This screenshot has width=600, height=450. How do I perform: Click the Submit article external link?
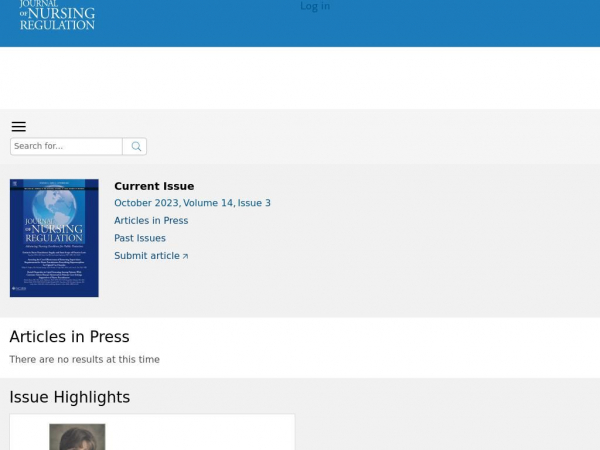click(x=151, y=256)
